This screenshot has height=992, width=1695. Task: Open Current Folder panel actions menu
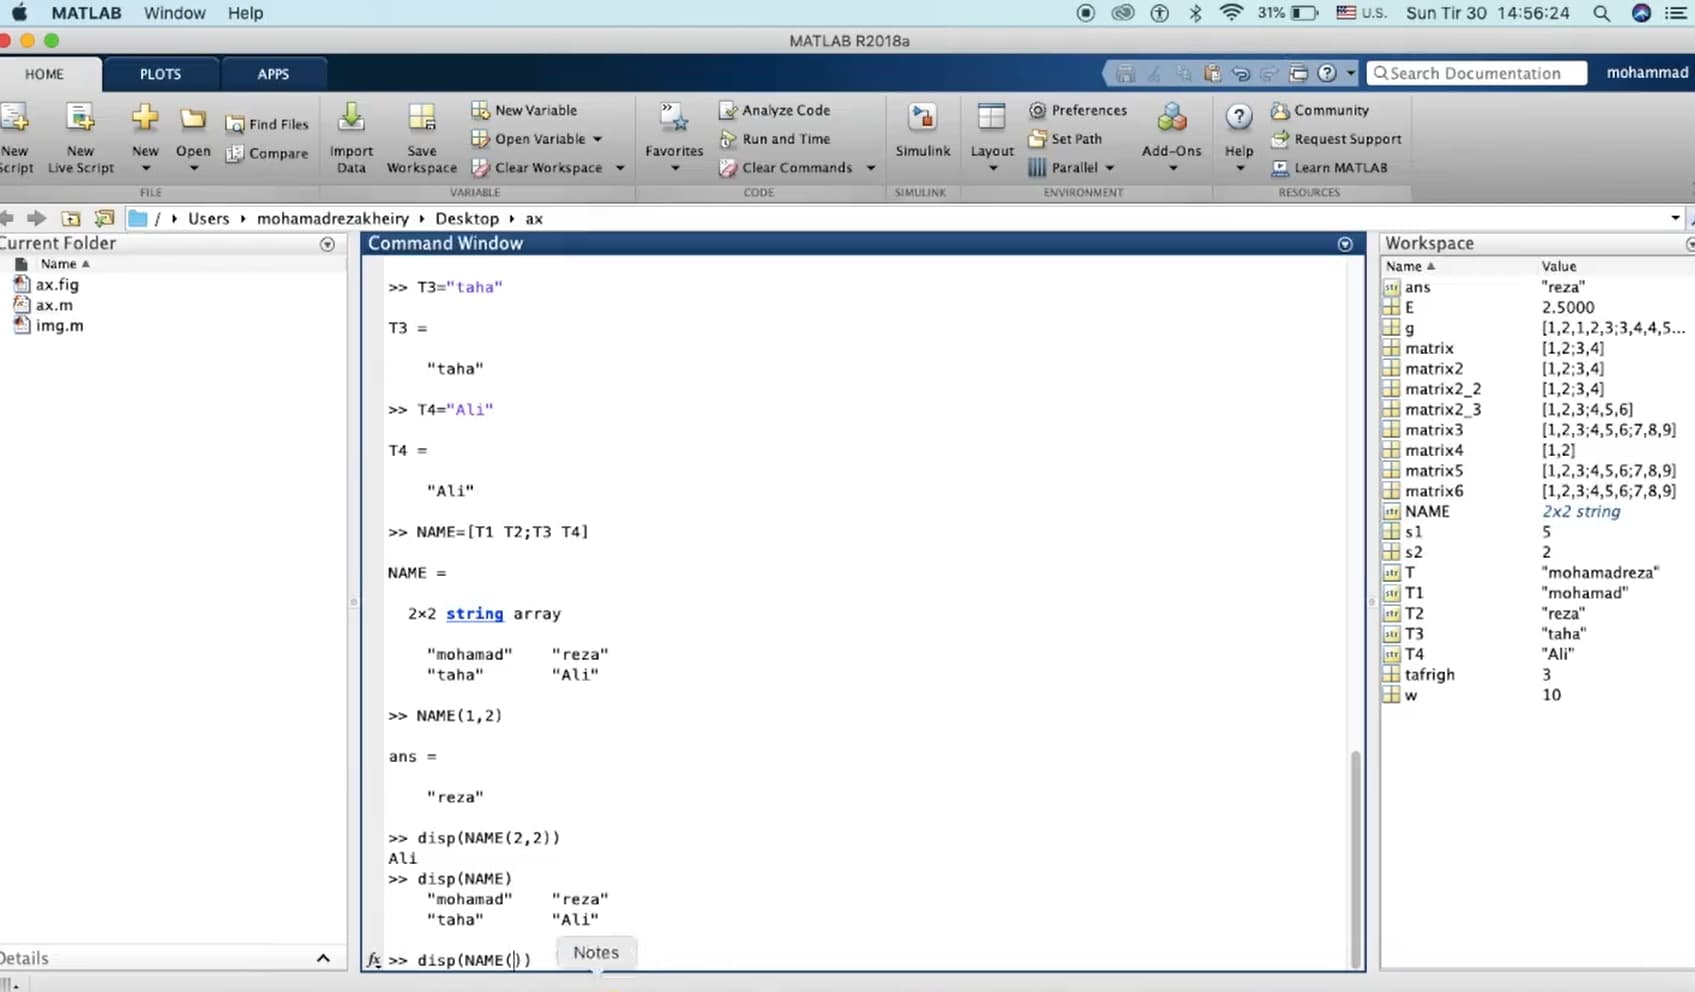327,244
